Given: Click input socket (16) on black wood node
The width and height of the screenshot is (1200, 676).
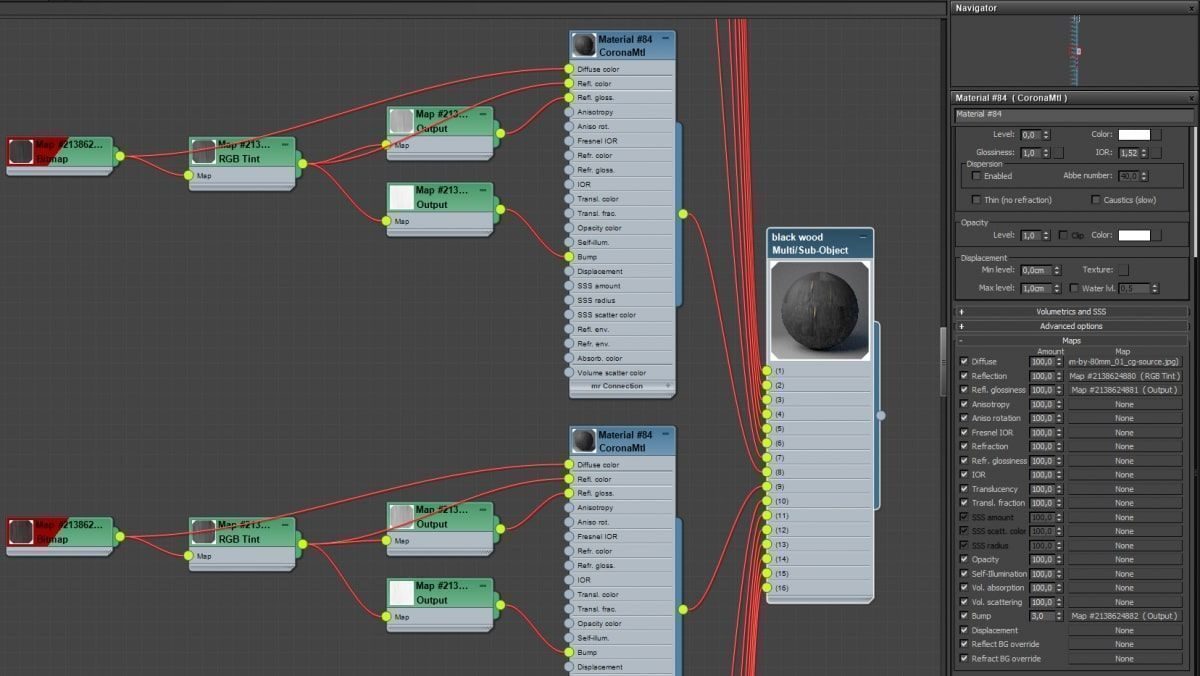Looking at the screenshot, I should 768,588.
